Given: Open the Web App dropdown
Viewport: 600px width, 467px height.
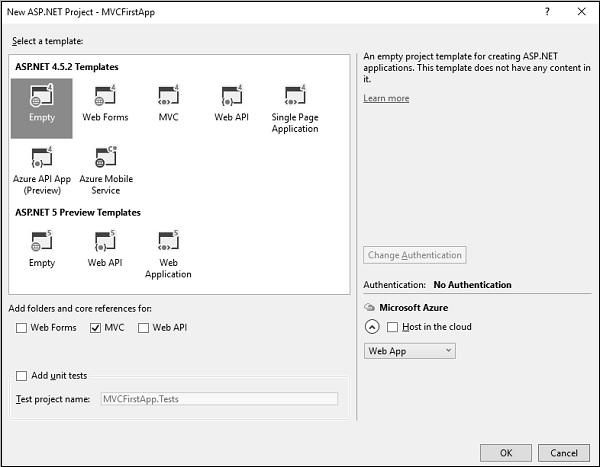Looking at the screenshot, I should pos(410,351).
